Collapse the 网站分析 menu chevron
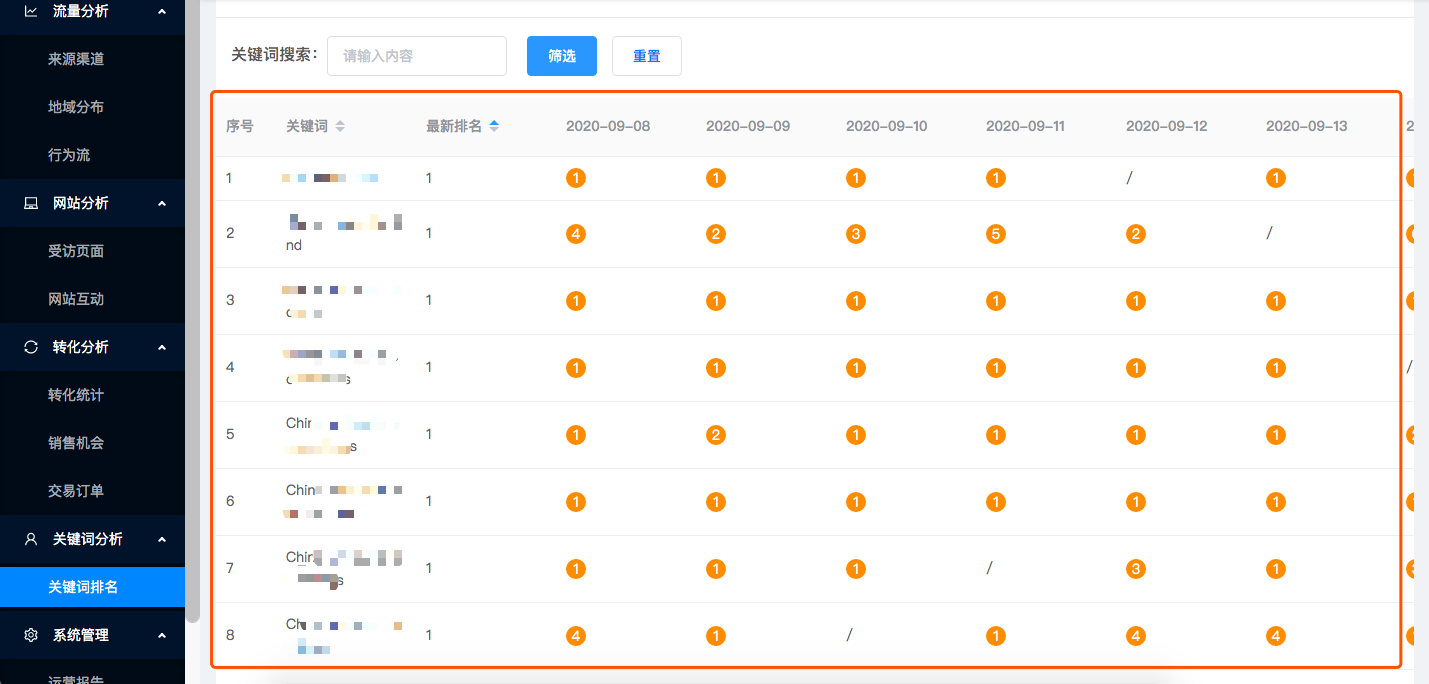Screen dimensions: 1429x684 click(x=162, y=203)
